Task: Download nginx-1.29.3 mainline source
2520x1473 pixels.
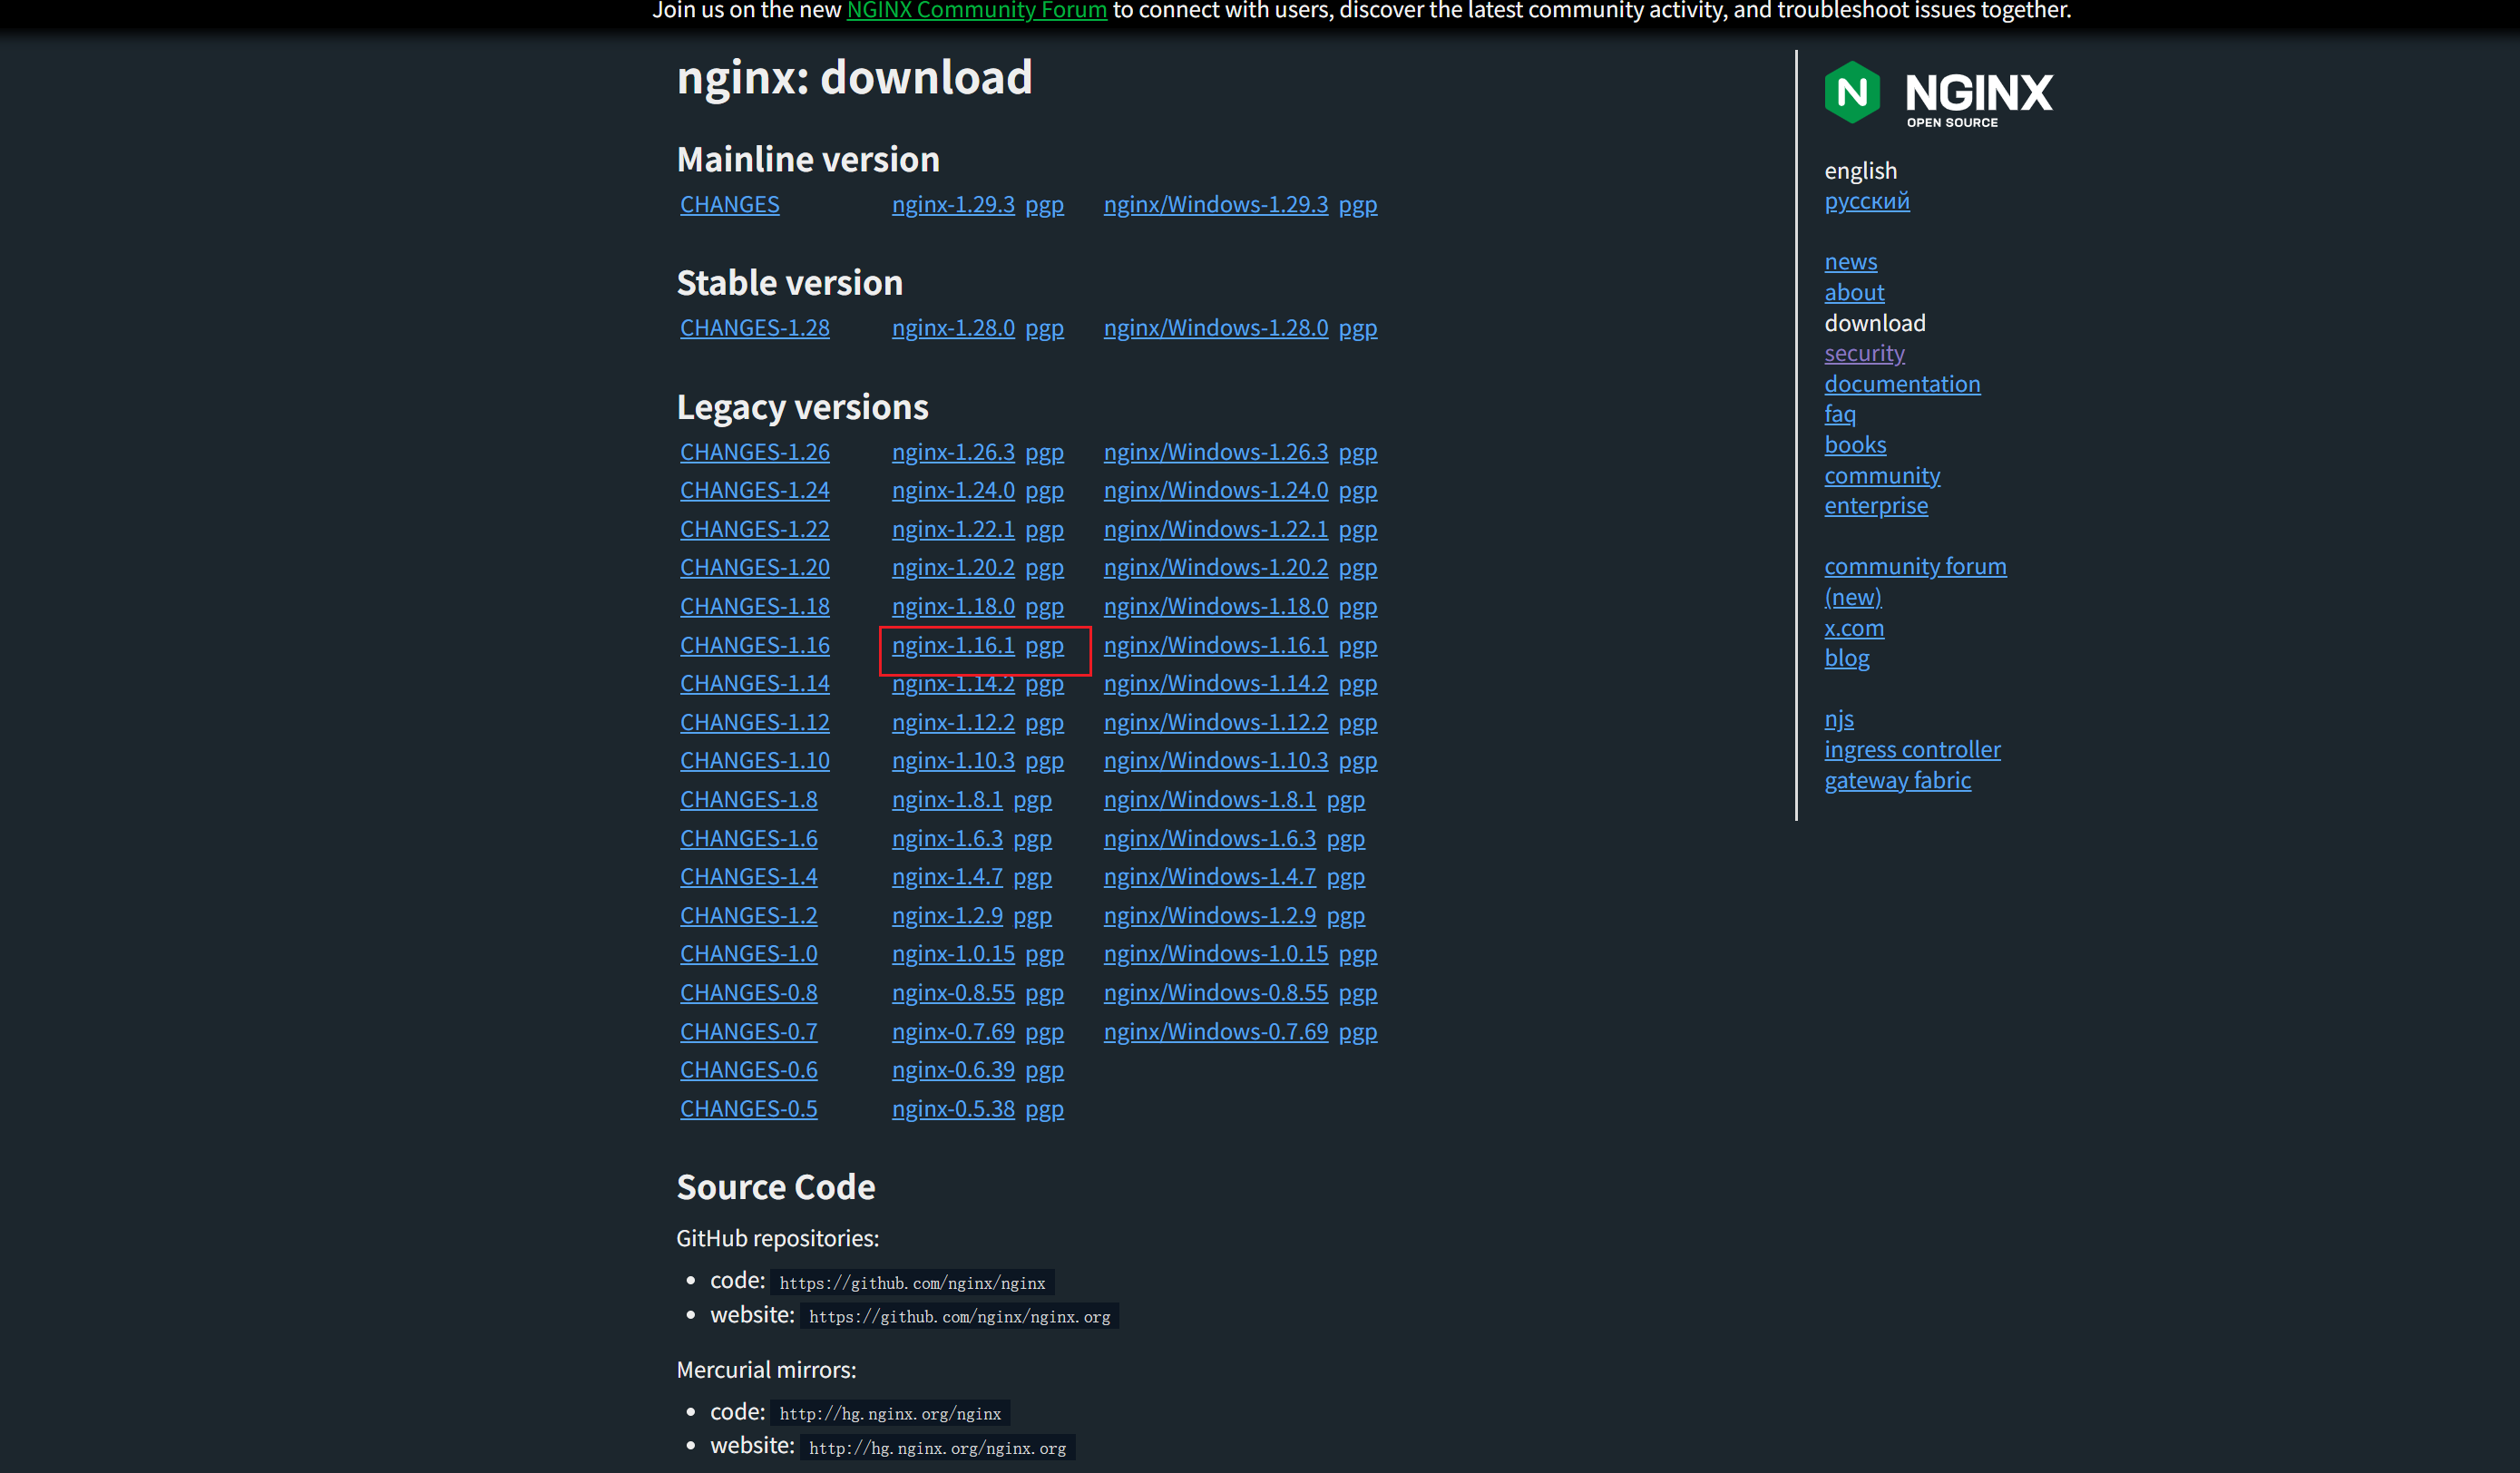Action: coord(952,205)
